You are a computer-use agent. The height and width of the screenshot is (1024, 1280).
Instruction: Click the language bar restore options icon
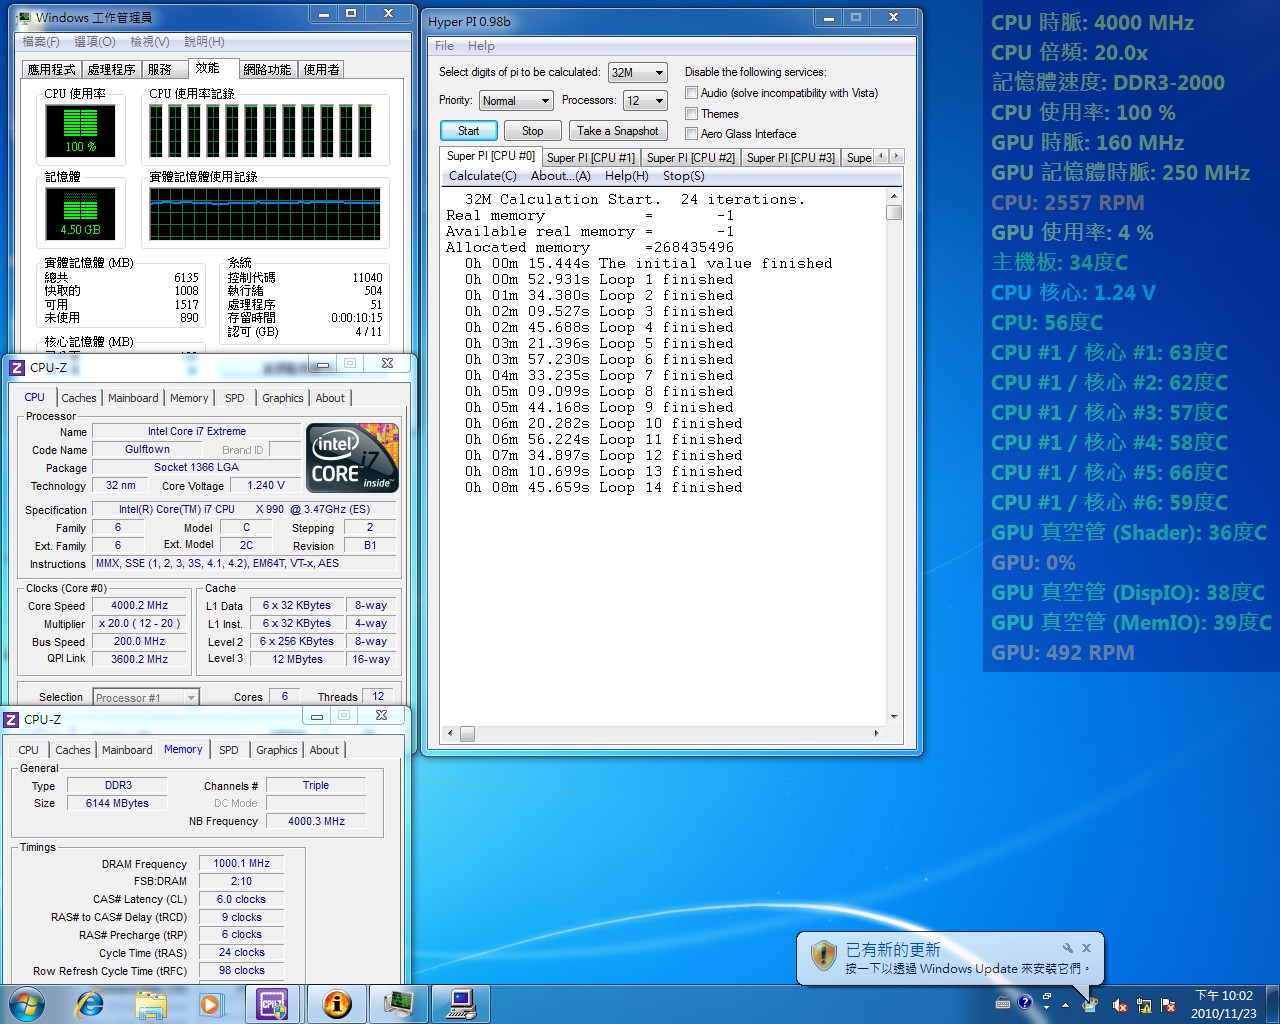pos(1047,997)
